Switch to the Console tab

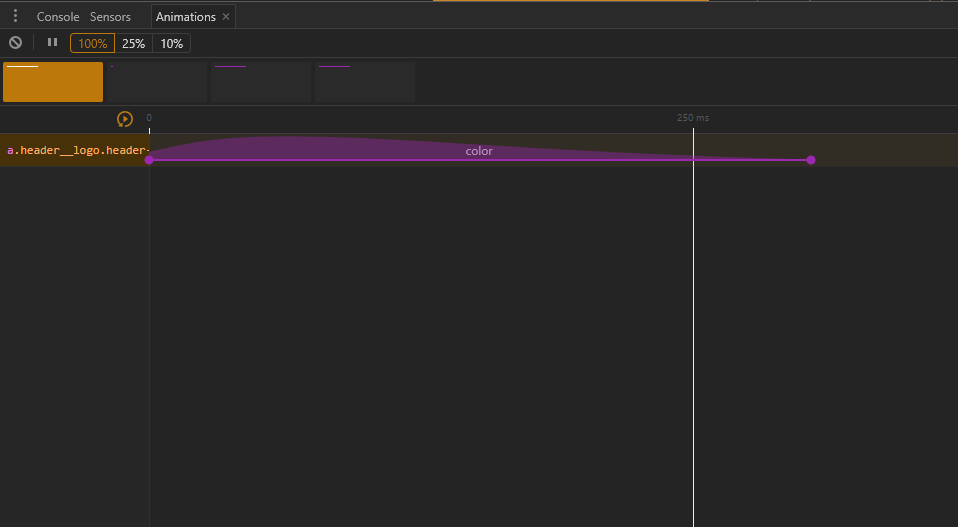click(58, 16)
